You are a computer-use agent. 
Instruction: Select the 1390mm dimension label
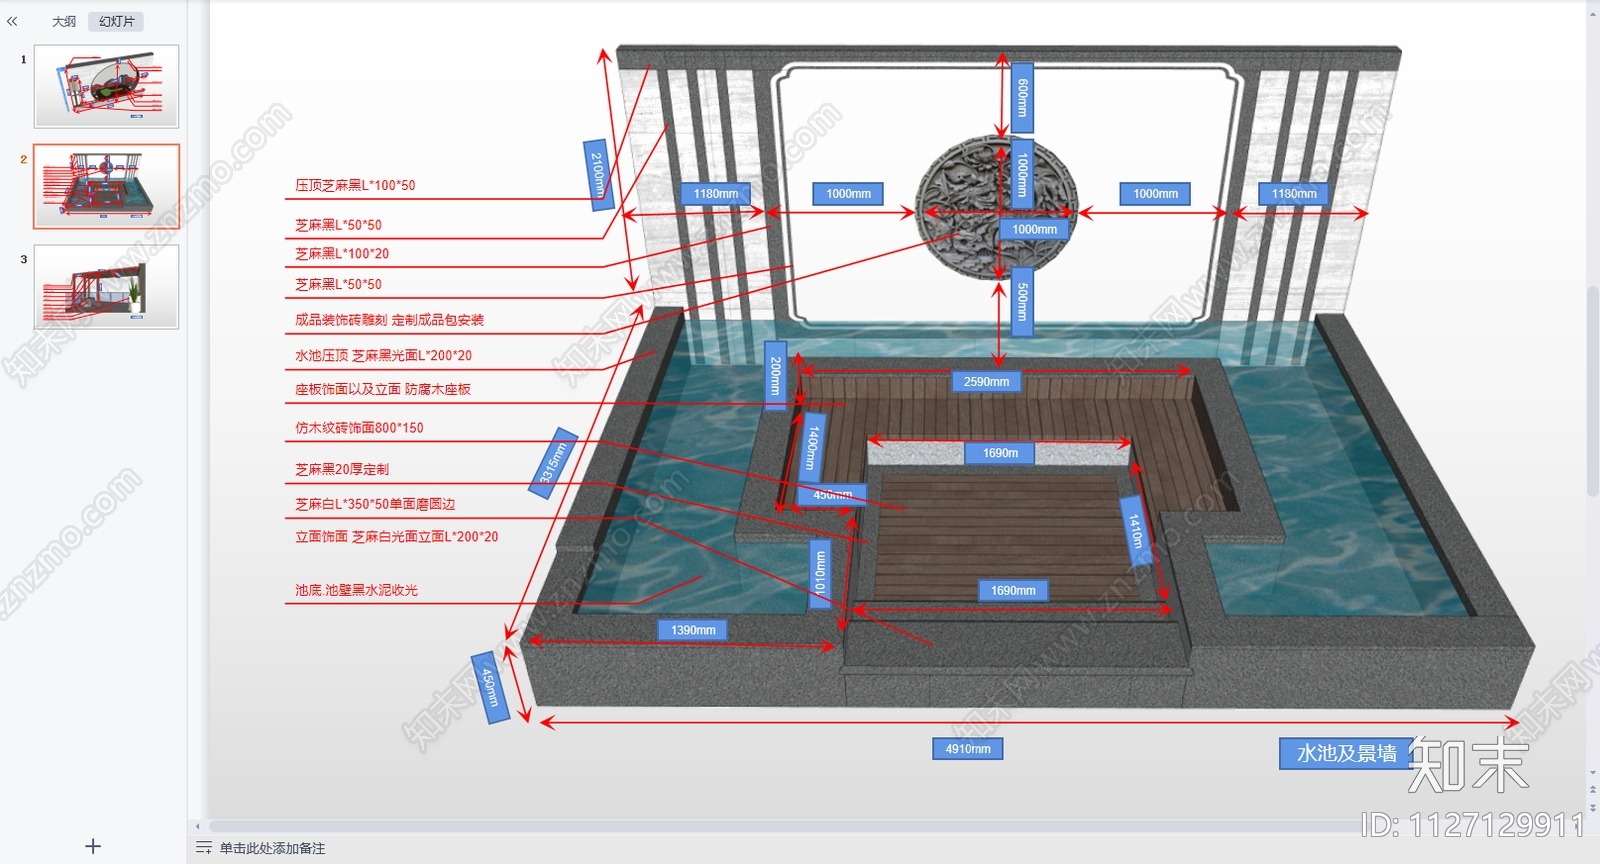click(x=693, y=630)
